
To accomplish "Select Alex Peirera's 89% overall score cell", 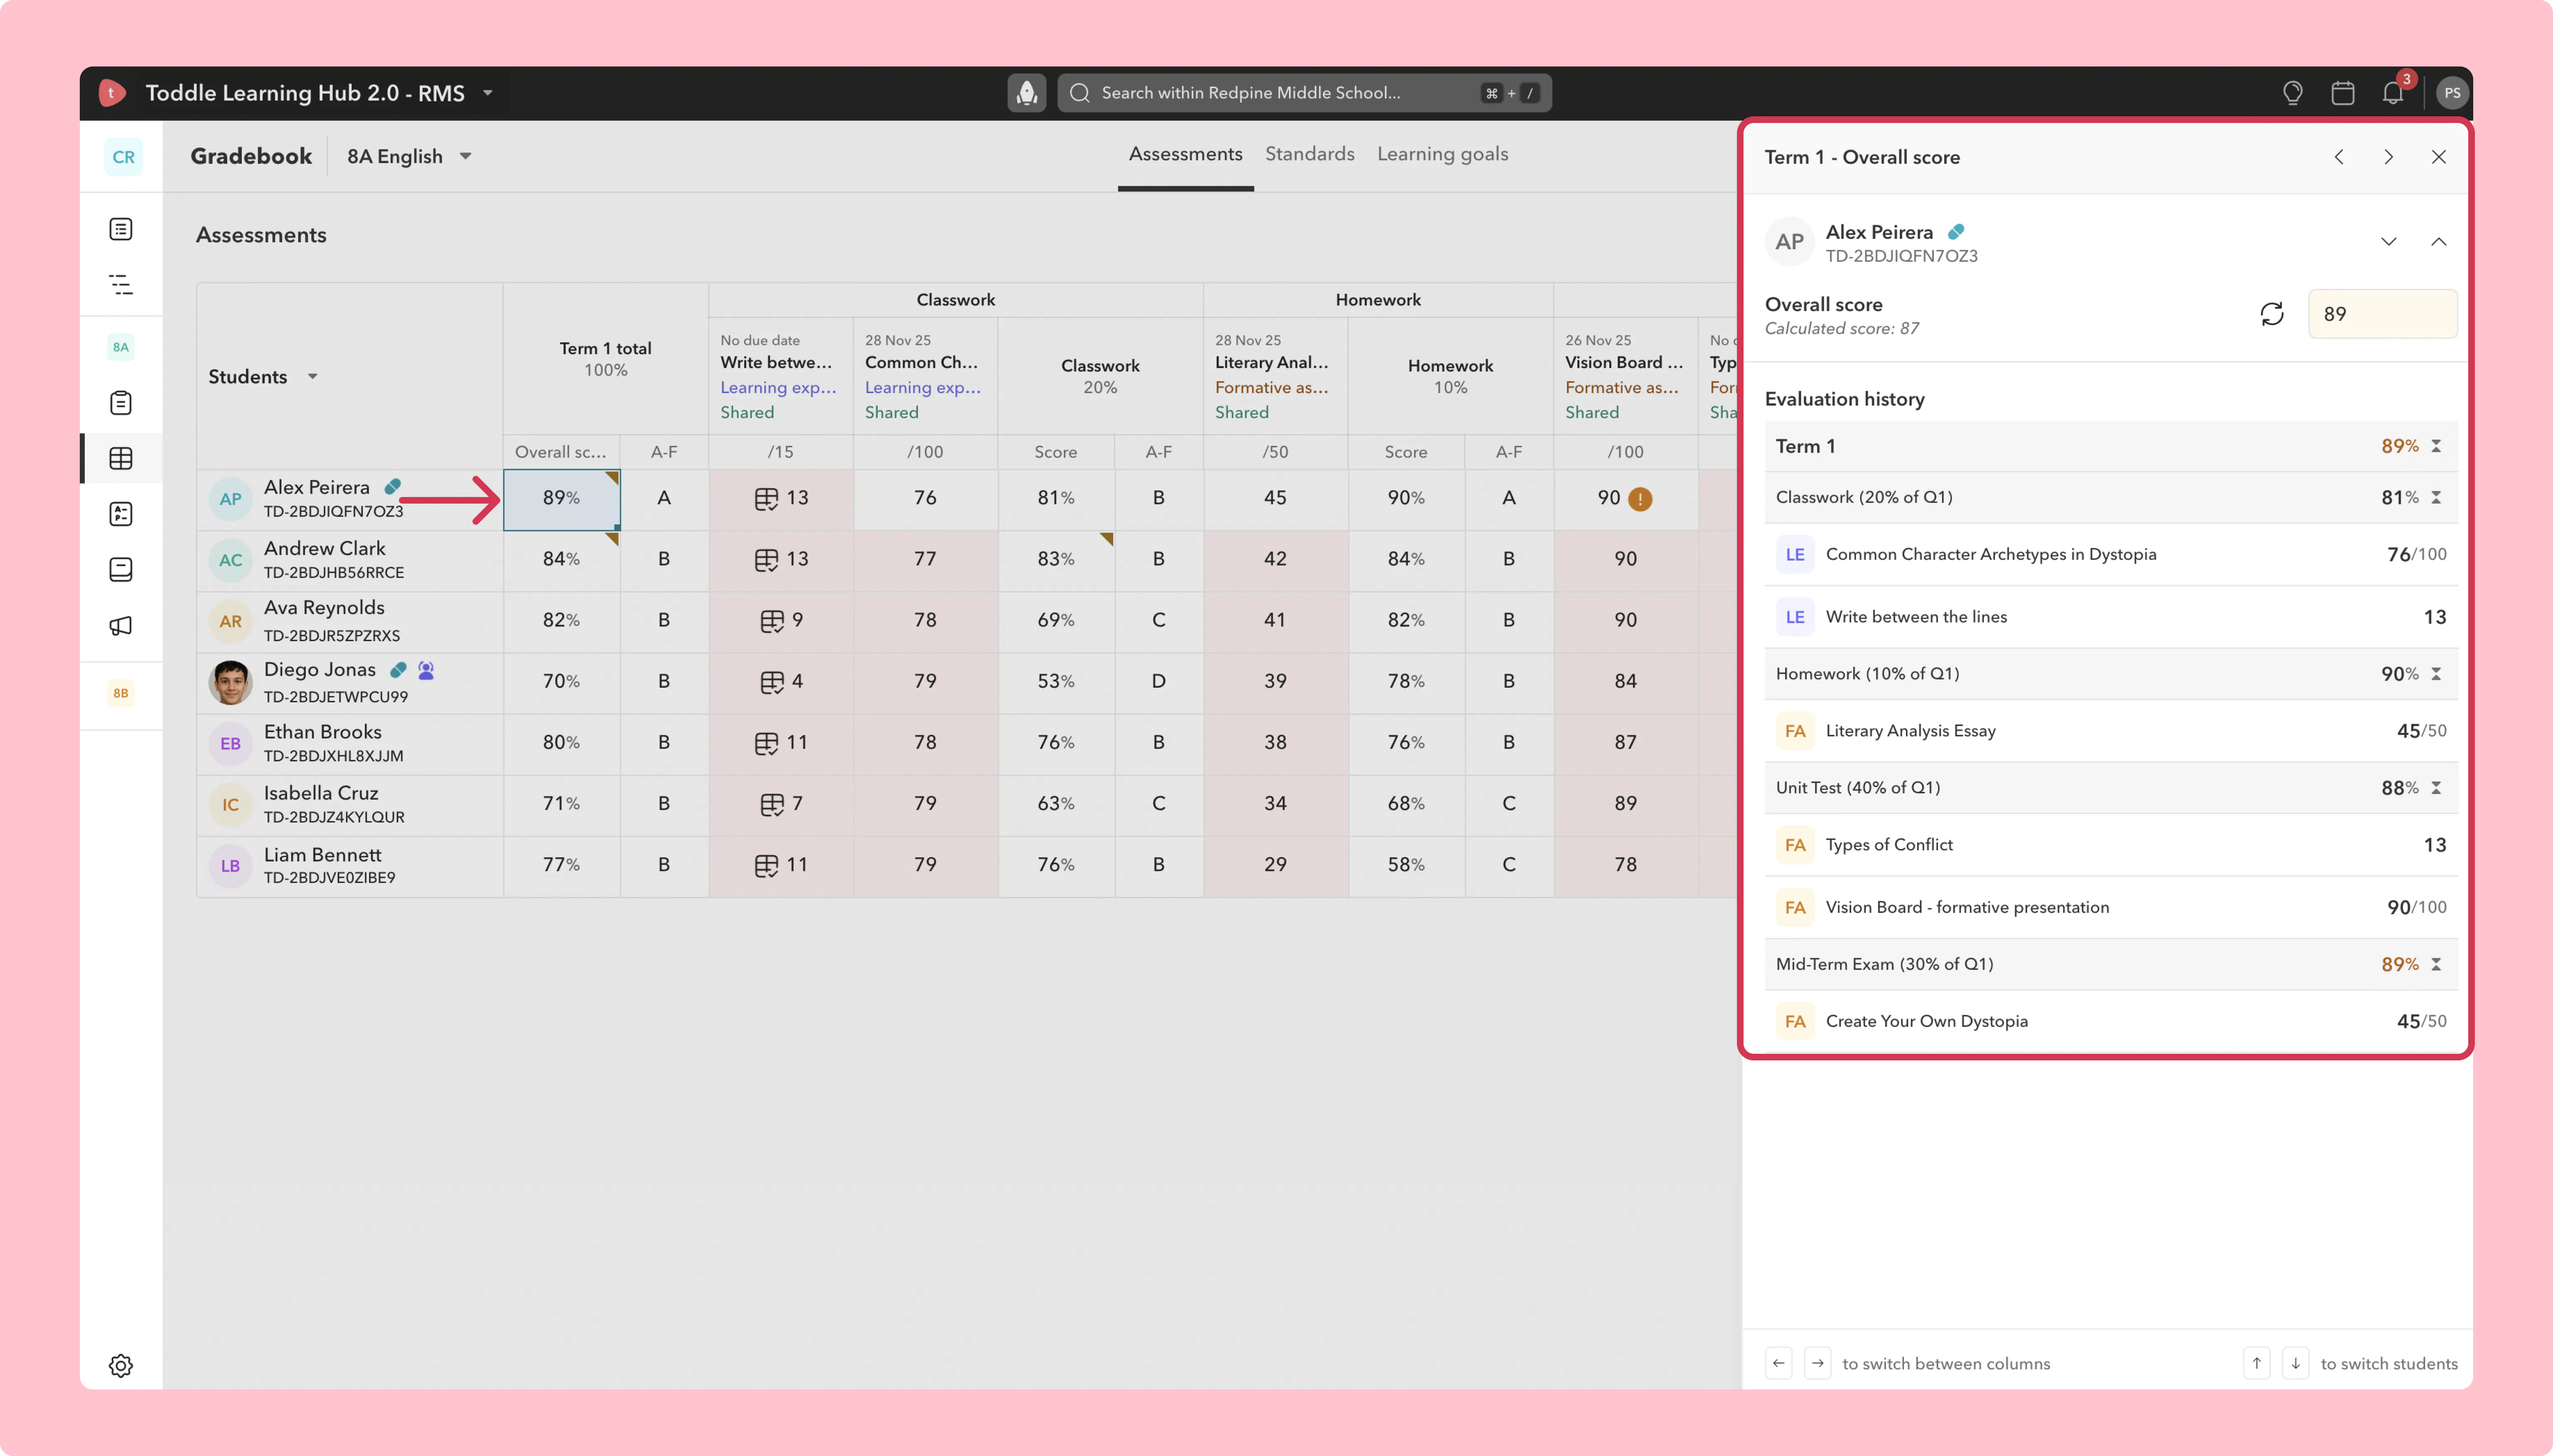I will point(561,499).
